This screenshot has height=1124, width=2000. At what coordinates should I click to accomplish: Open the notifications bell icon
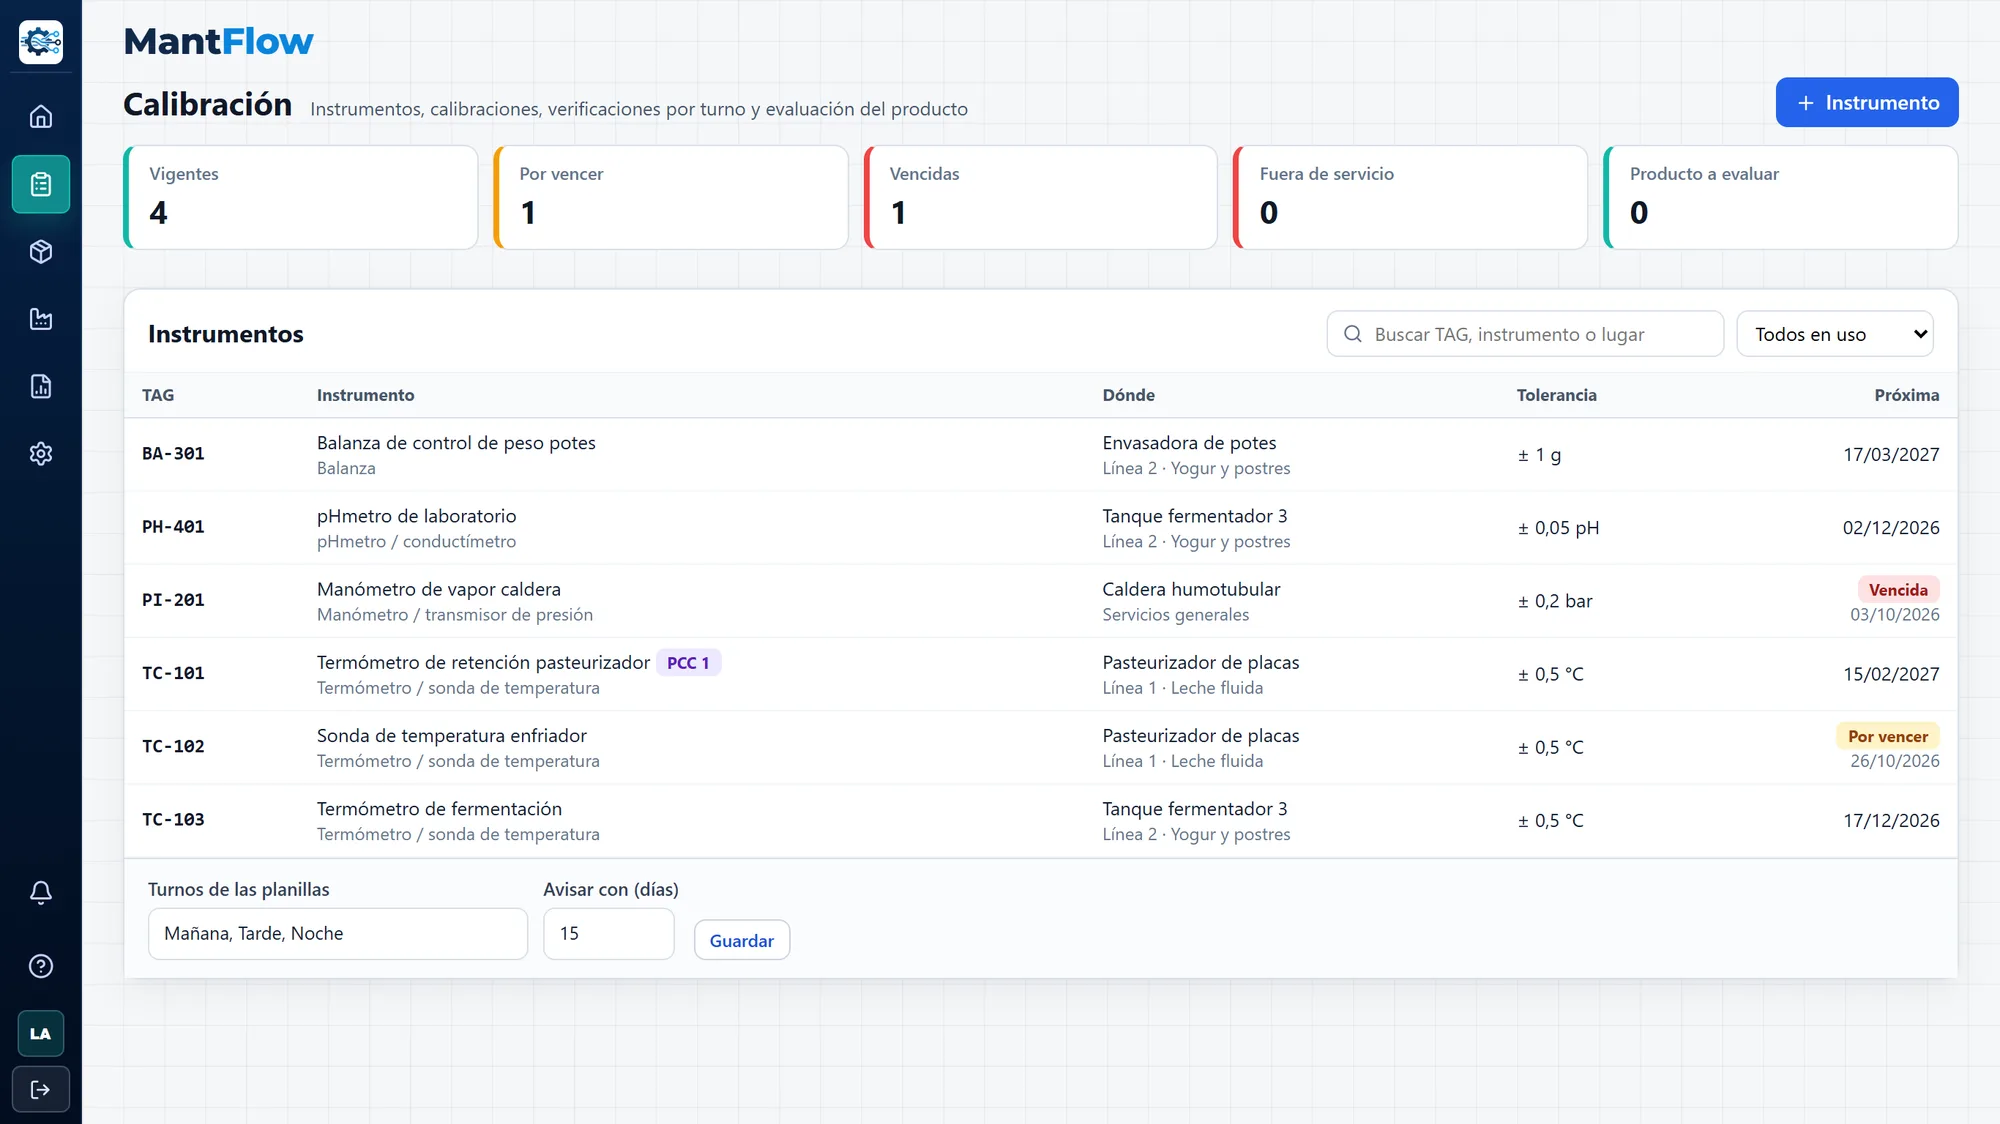point(41,892)
